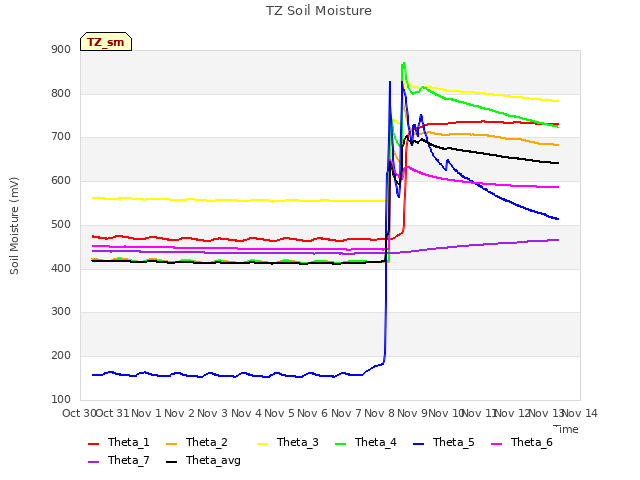The image size is (640, 480).
Task: Click the Nov 4 x-axis tick label
Action: [246, 413]
